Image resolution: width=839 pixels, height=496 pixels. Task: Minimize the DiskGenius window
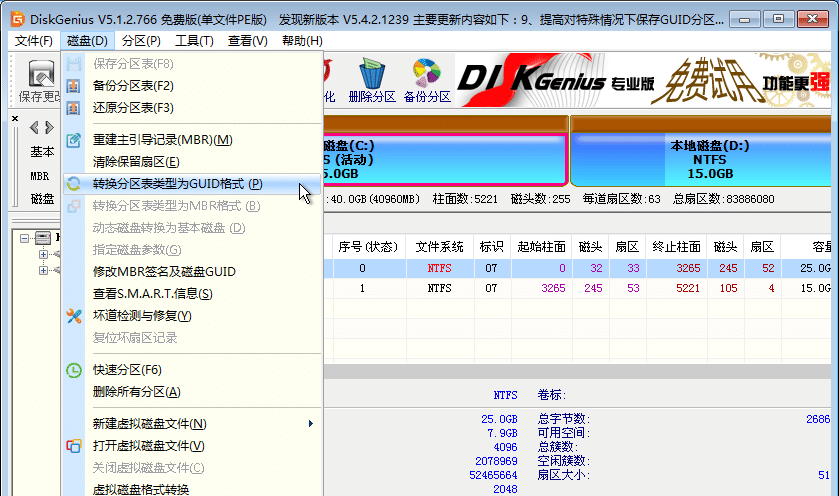point(744,20)
